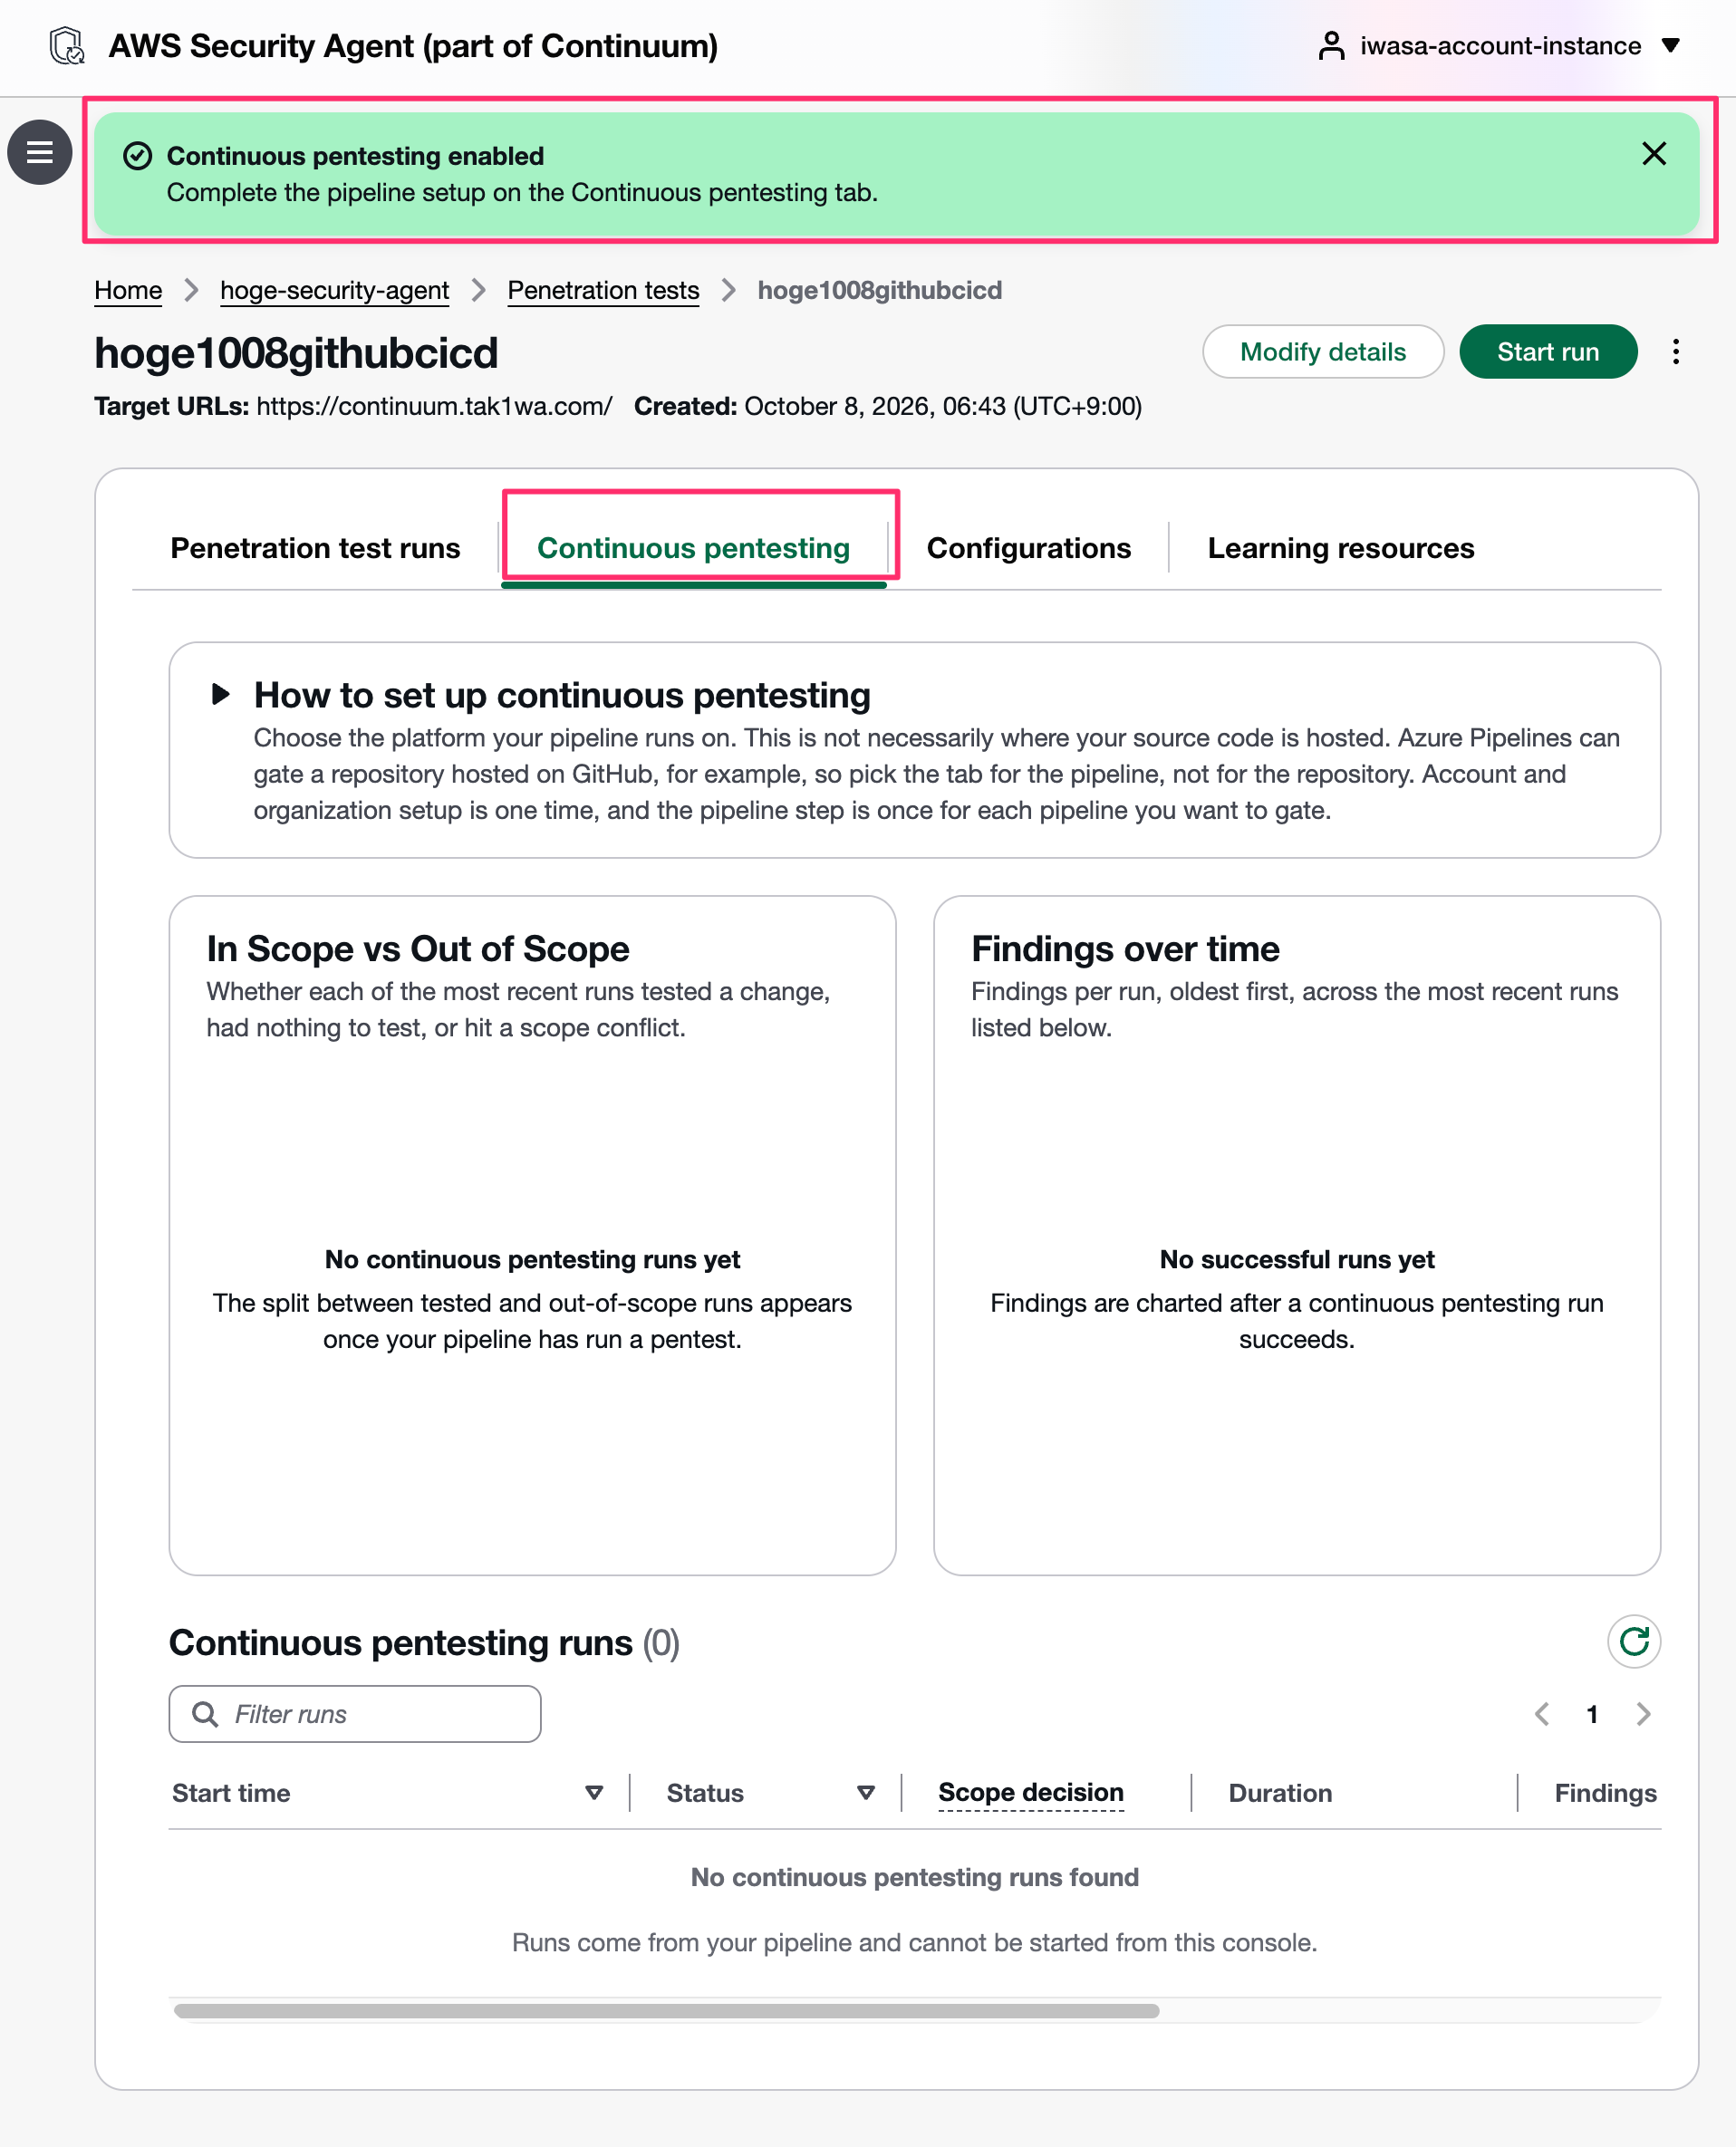This screenshot has height=2147, width=1736.
Task: Click the Modify details button
Action: coord(1322,351)
